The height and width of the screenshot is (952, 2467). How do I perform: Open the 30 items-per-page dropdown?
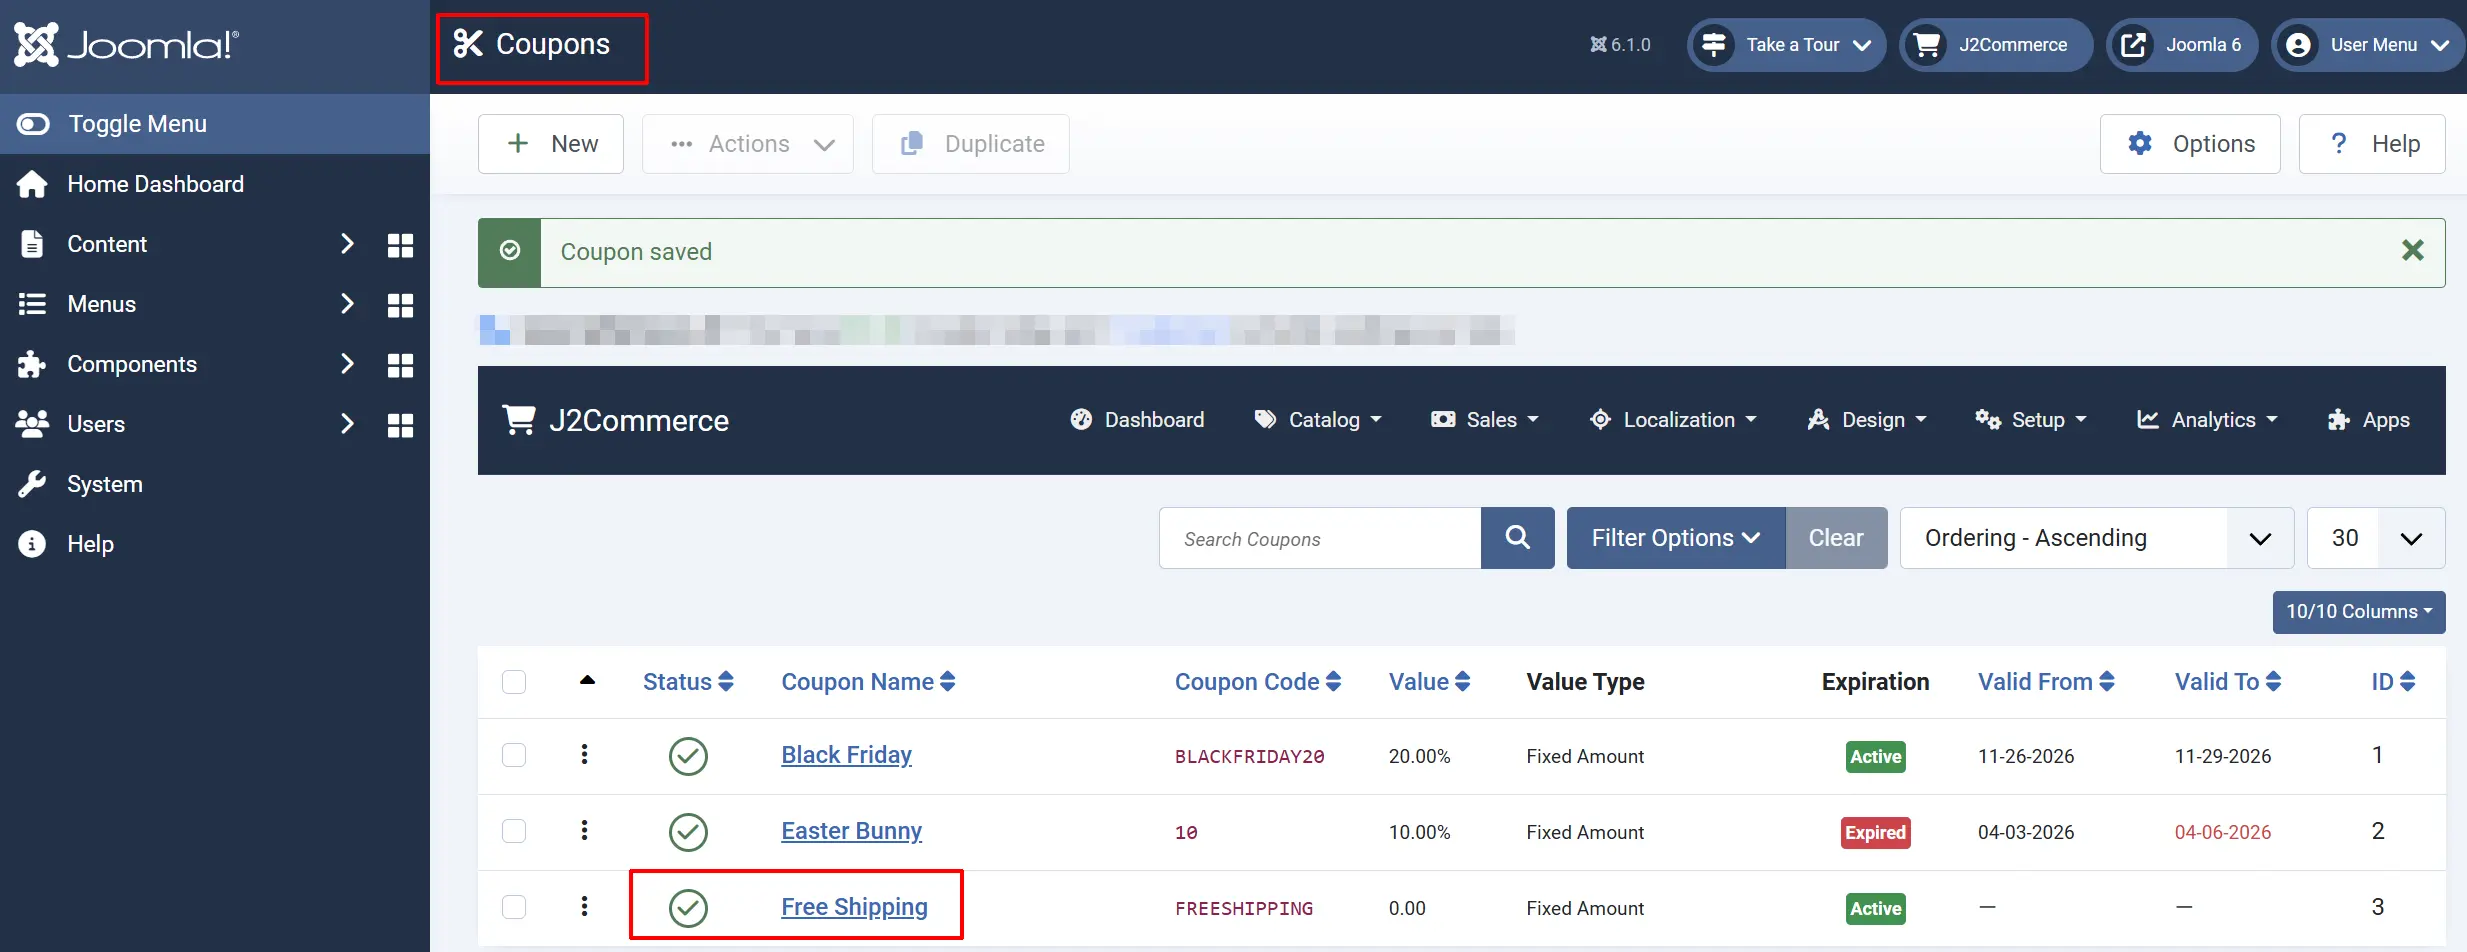(x=2376, y=538)
